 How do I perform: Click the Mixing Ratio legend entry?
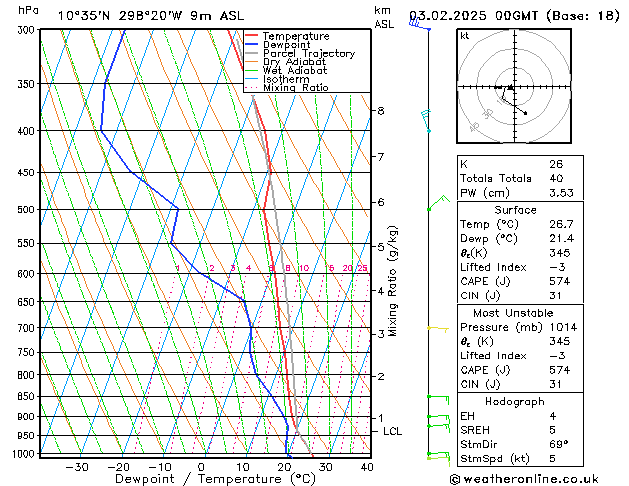[x=287, y=87]
